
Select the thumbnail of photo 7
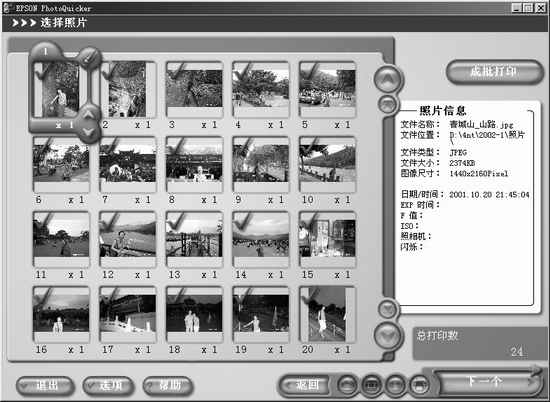(x=128, y=164)
